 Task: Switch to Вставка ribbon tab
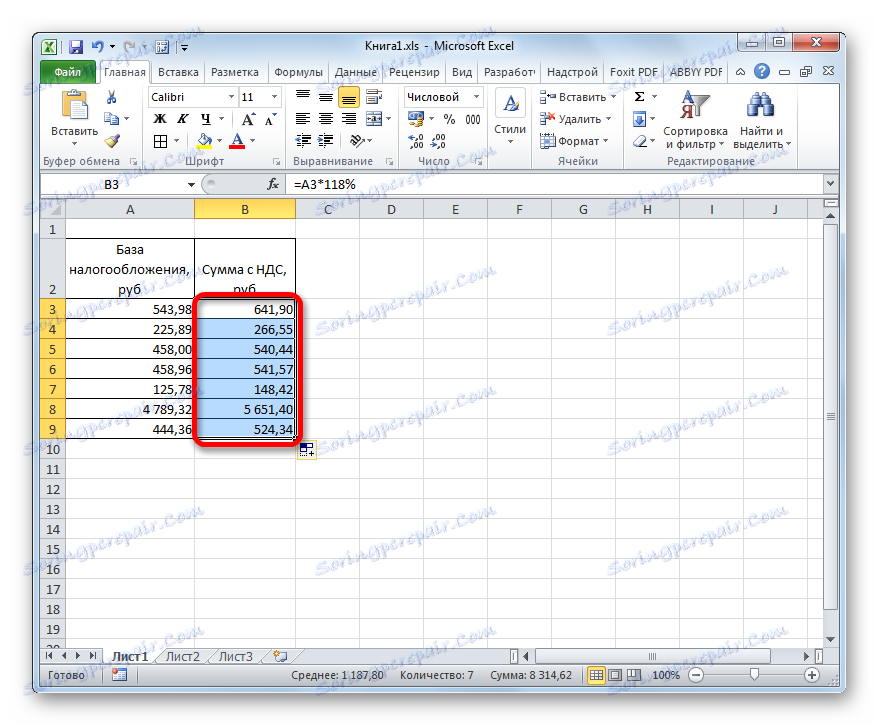point(178,72)
